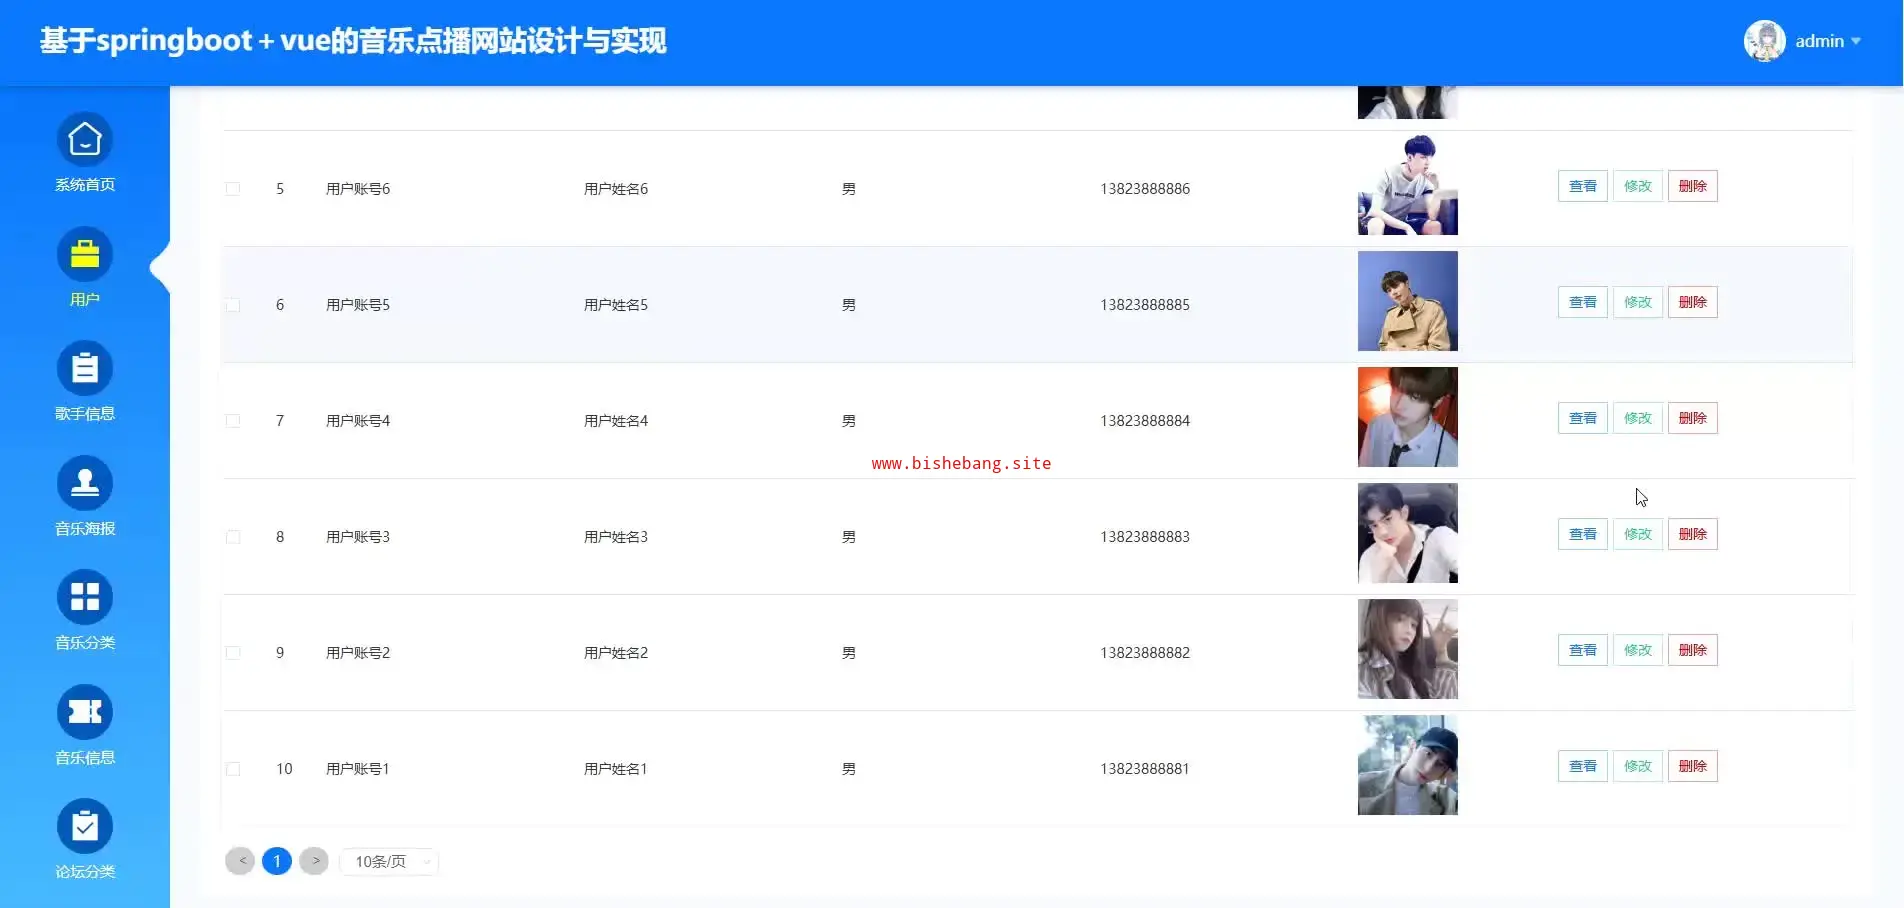The width and height of the screenshot is (1904, 908).
Task: Open the photo thumbnail of 用户账号6
Action: click(x=1408, y=185)
